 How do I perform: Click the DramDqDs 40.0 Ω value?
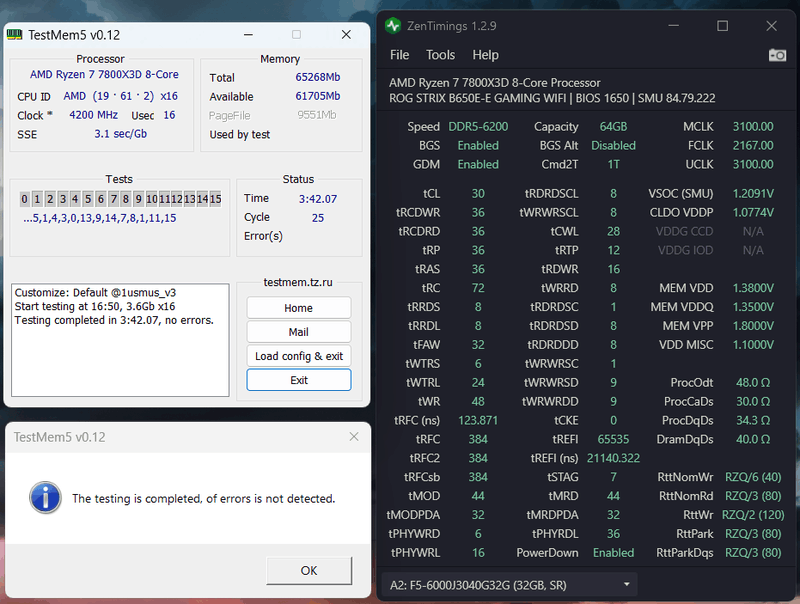pyautogui.click(x=753, y=439)
